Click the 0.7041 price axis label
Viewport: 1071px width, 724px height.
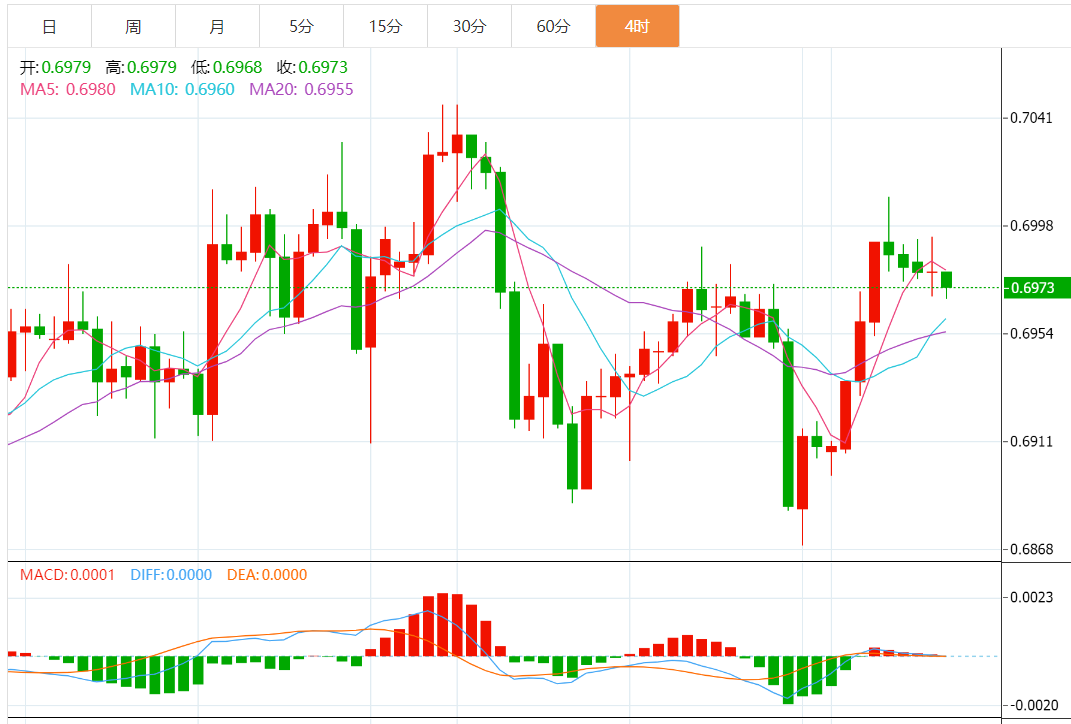[x=1031, y=117]
